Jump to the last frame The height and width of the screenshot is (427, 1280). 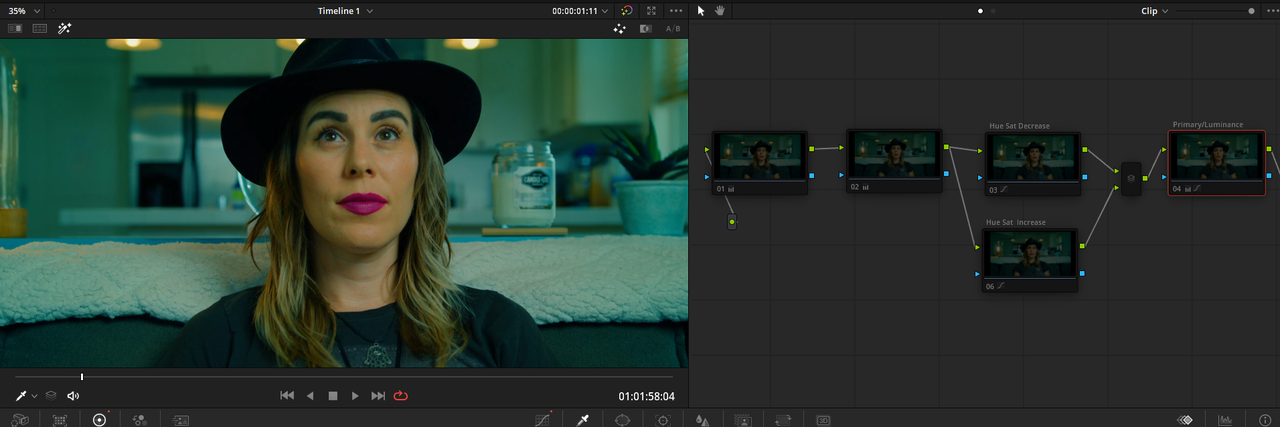(378, 396)
